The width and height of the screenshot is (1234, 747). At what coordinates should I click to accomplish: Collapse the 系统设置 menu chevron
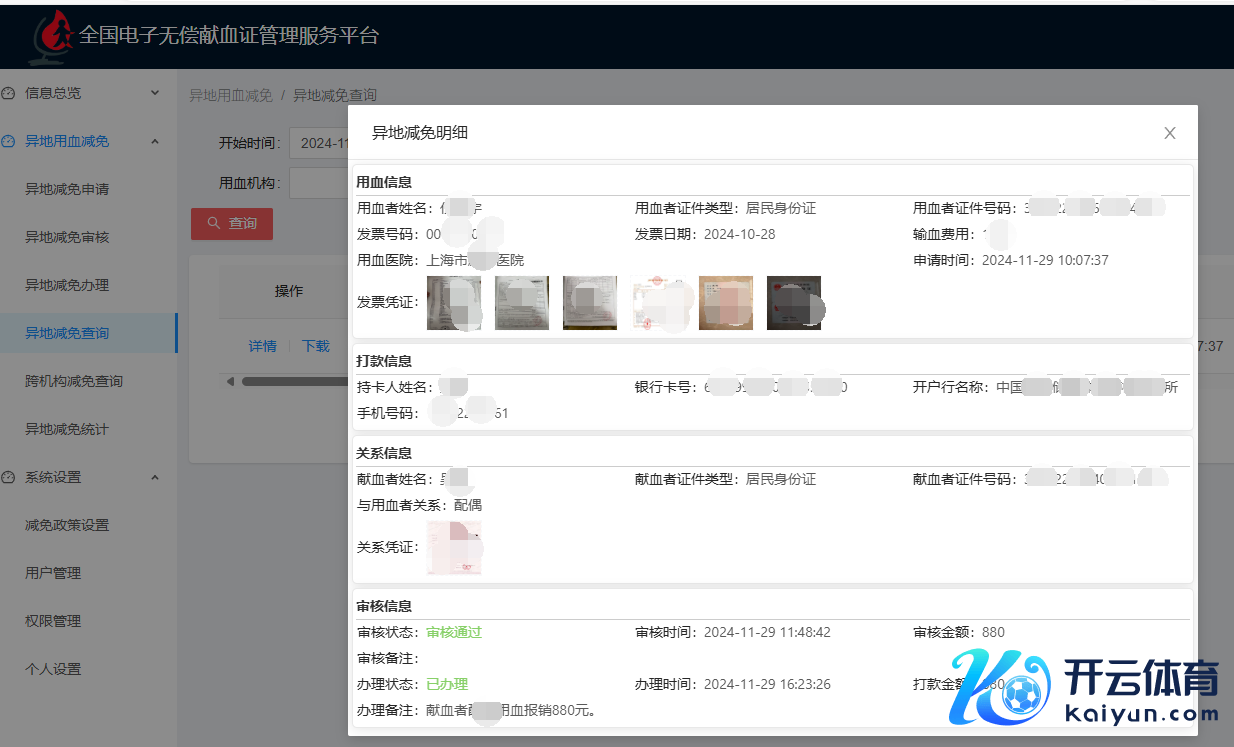155,477
